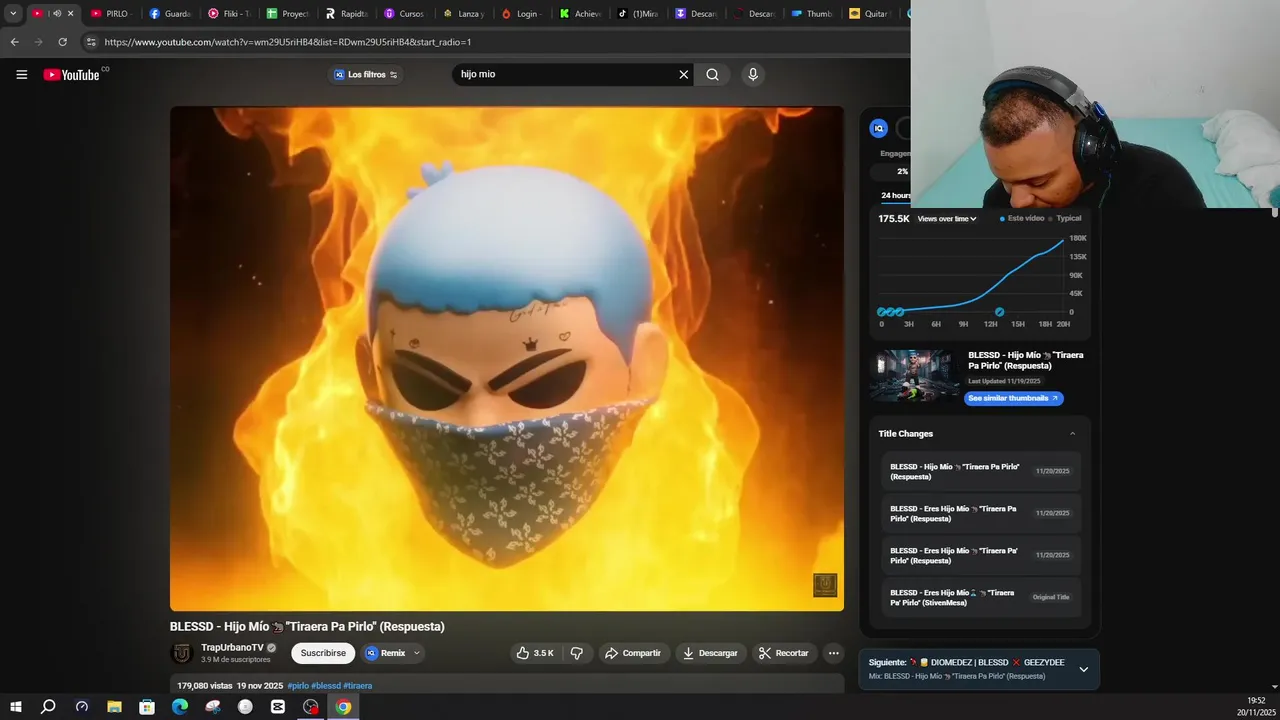Open taskbar search magnifier
Viewport: 1280px width, 720px height.
(48, 707)
